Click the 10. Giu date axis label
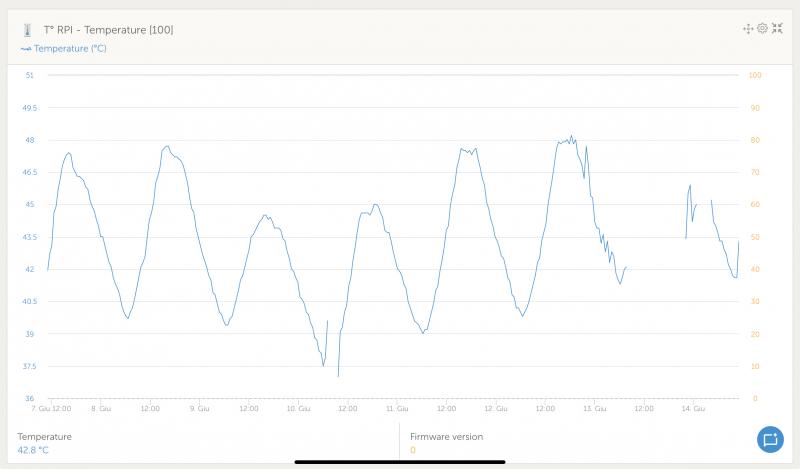Image resolution: width=800 pixels, height=469 pixels. [x=298, y=408]
